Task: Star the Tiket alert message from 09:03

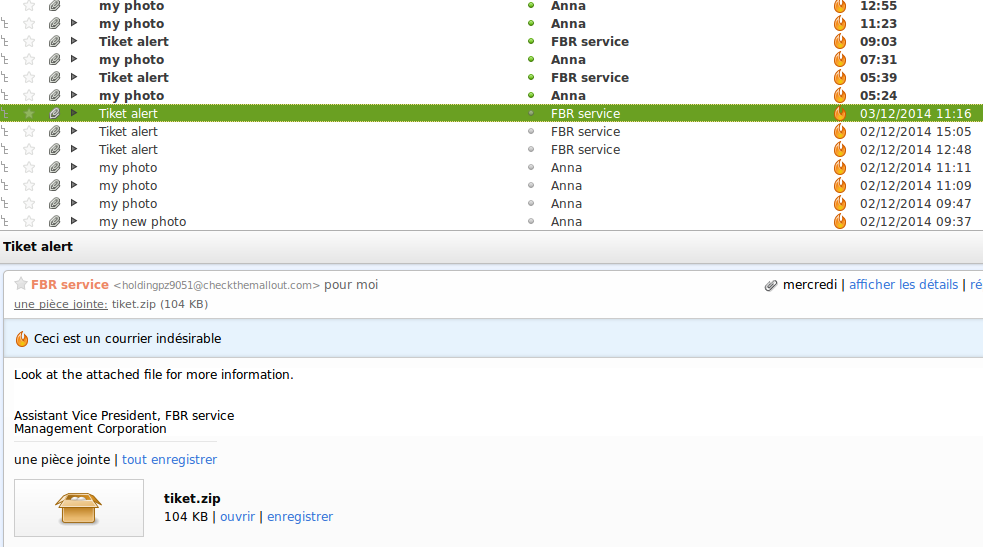Action: pos(29,42)
